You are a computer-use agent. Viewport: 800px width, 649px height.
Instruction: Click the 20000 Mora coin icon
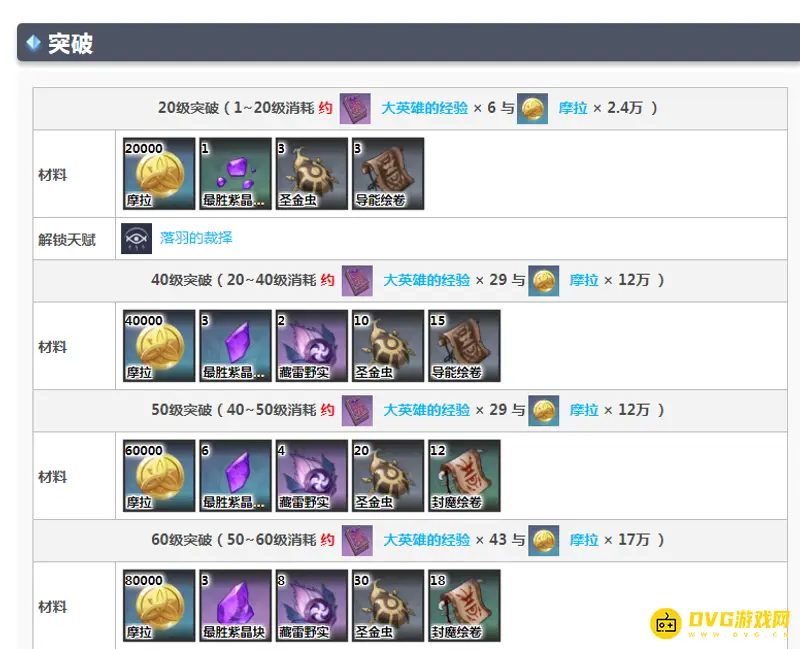(159, 173)
